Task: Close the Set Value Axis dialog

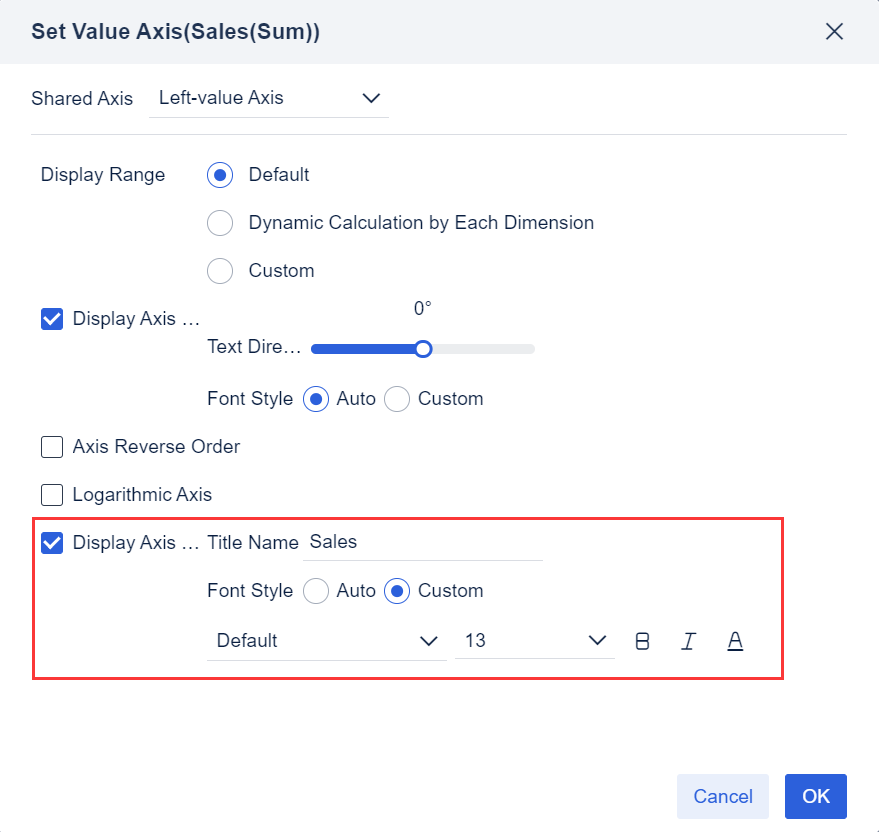Action: point(834,31)
